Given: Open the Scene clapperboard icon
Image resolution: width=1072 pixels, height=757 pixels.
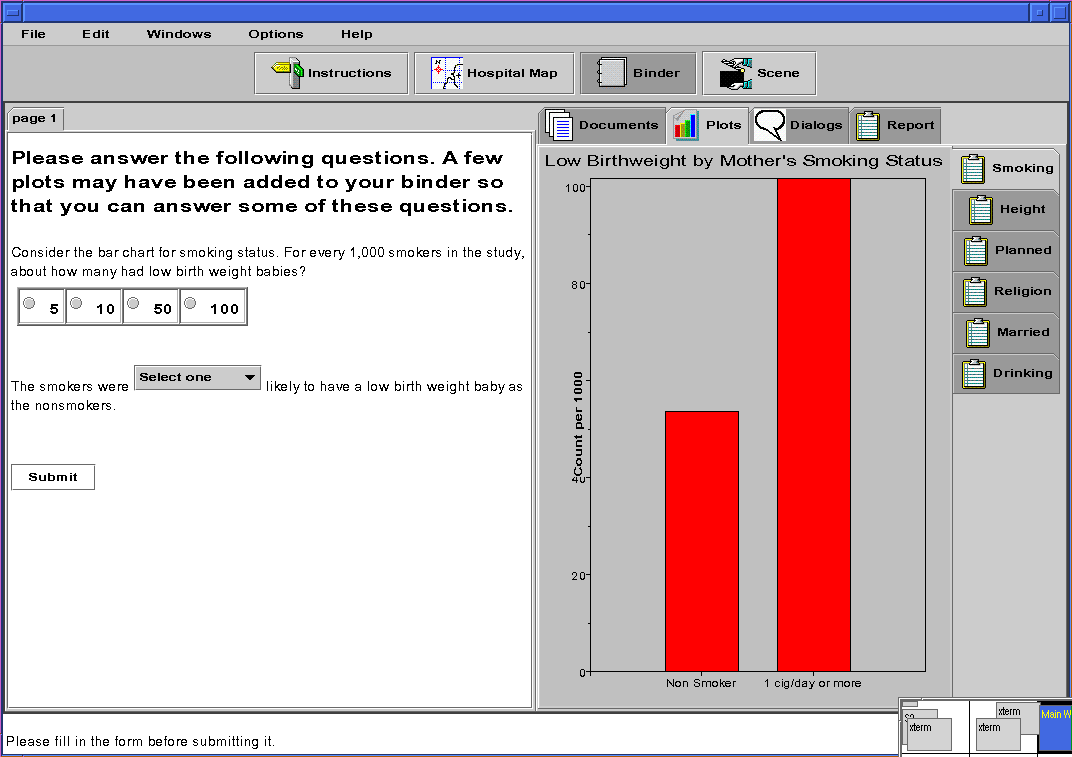Looking at the screenshot, I should coord(736,73).
